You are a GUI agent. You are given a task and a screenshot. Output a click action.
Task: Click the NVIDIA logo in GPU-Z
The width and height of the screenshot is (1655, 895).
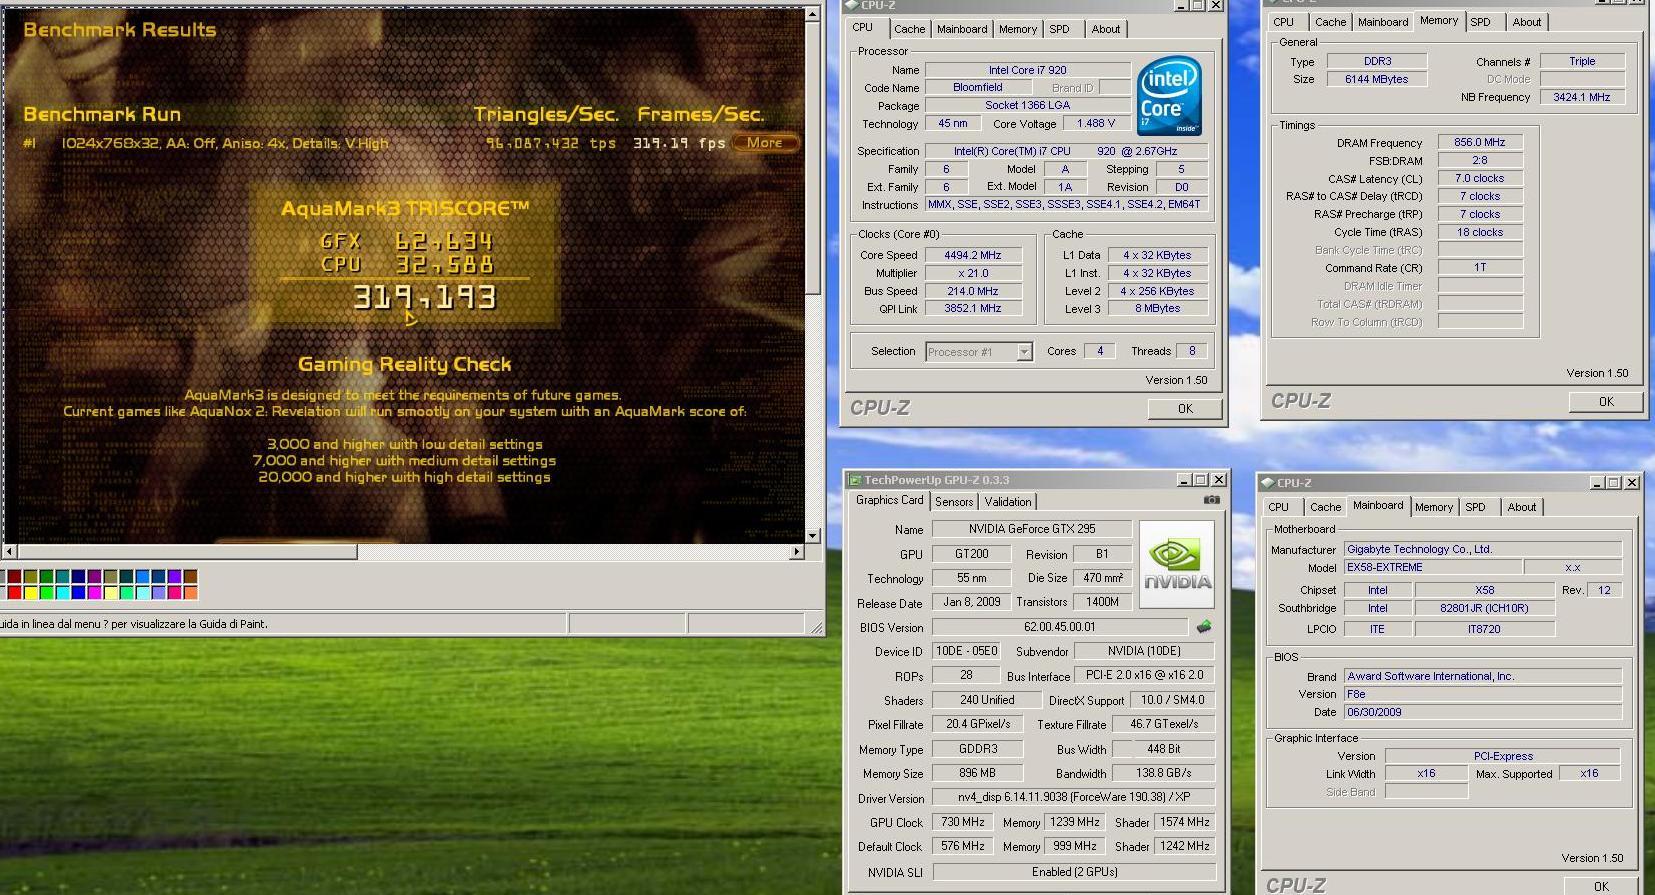(1177, 564)
